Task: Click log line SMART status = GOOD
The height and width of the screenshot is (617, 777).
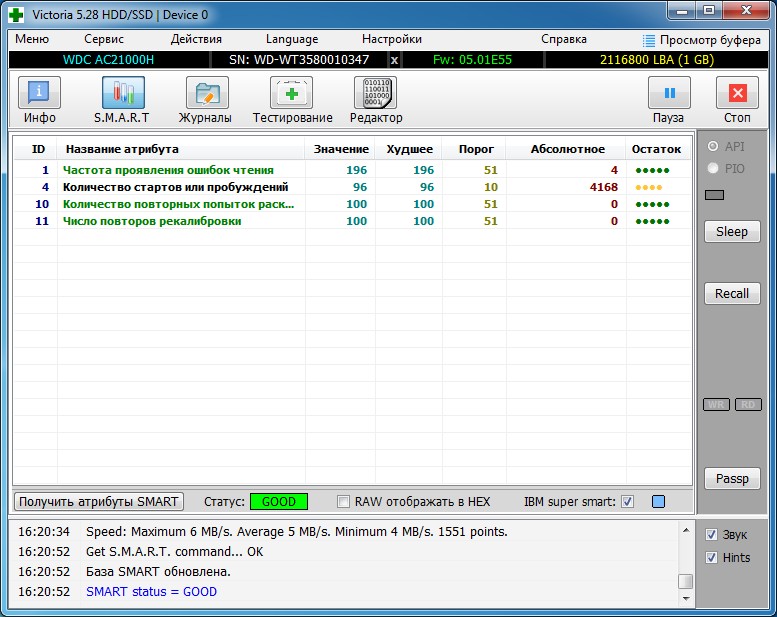Action: coord(151,592)
